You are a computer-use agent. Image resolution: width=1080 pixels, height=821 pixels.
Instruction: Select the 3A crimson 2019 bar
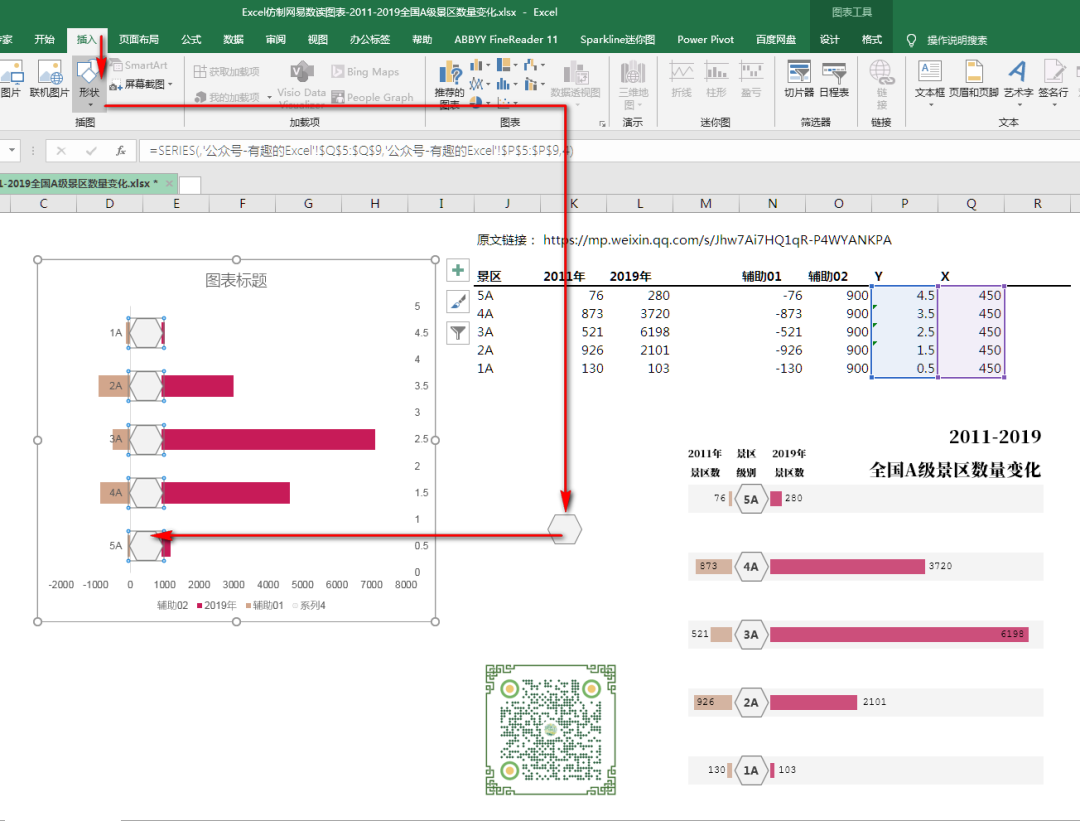[269, 439]
